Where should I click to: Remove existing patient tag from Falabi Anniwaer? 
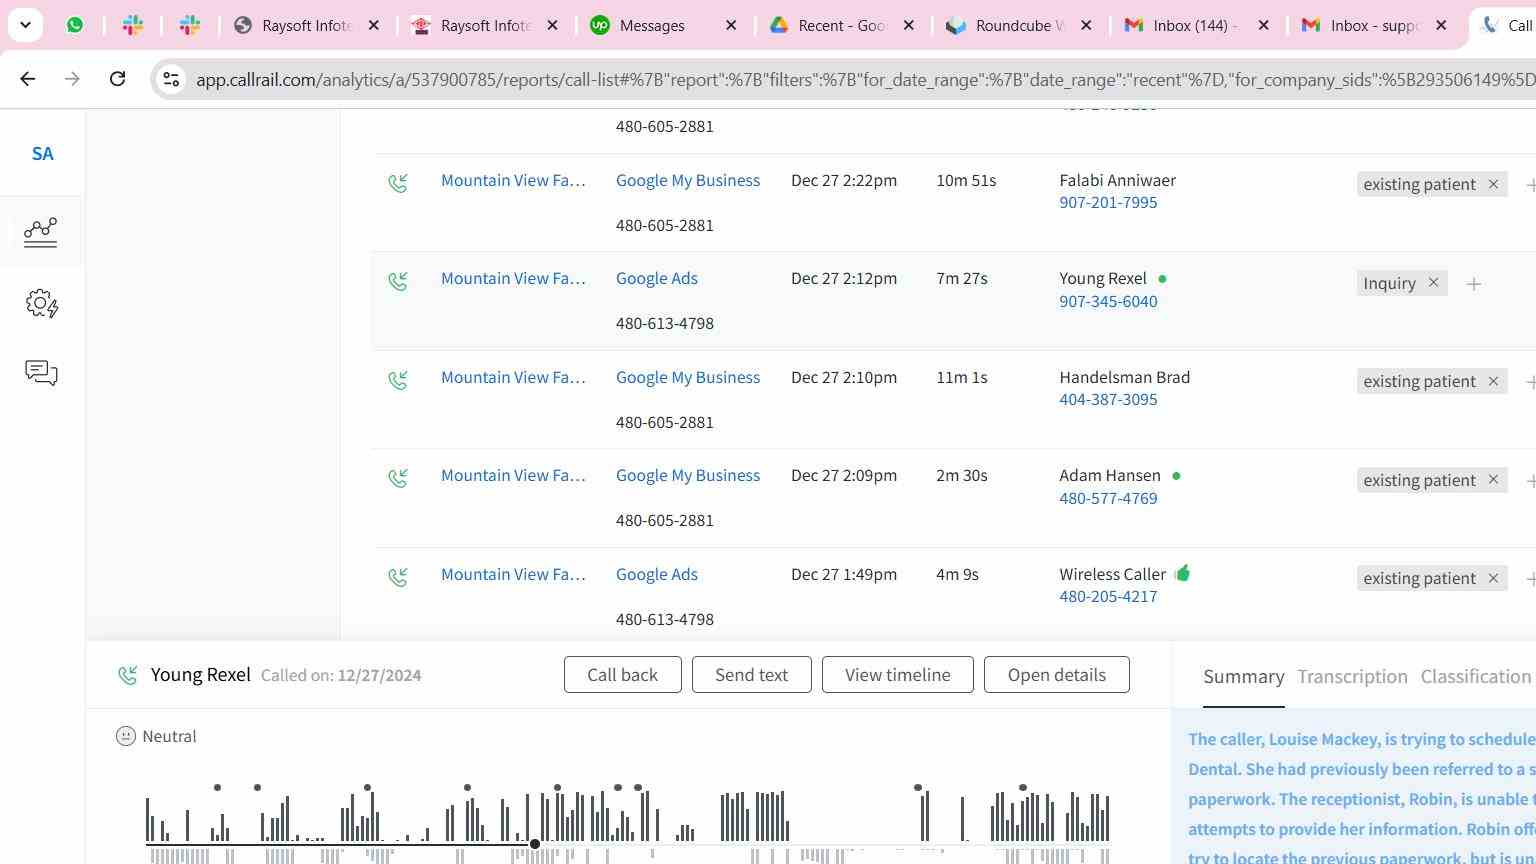click(x=1493, y=184)
